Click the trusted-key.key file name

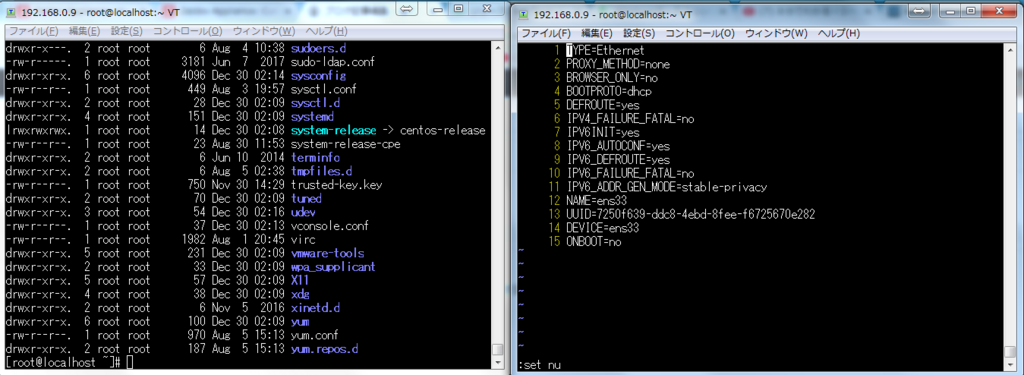coord(336,185)
